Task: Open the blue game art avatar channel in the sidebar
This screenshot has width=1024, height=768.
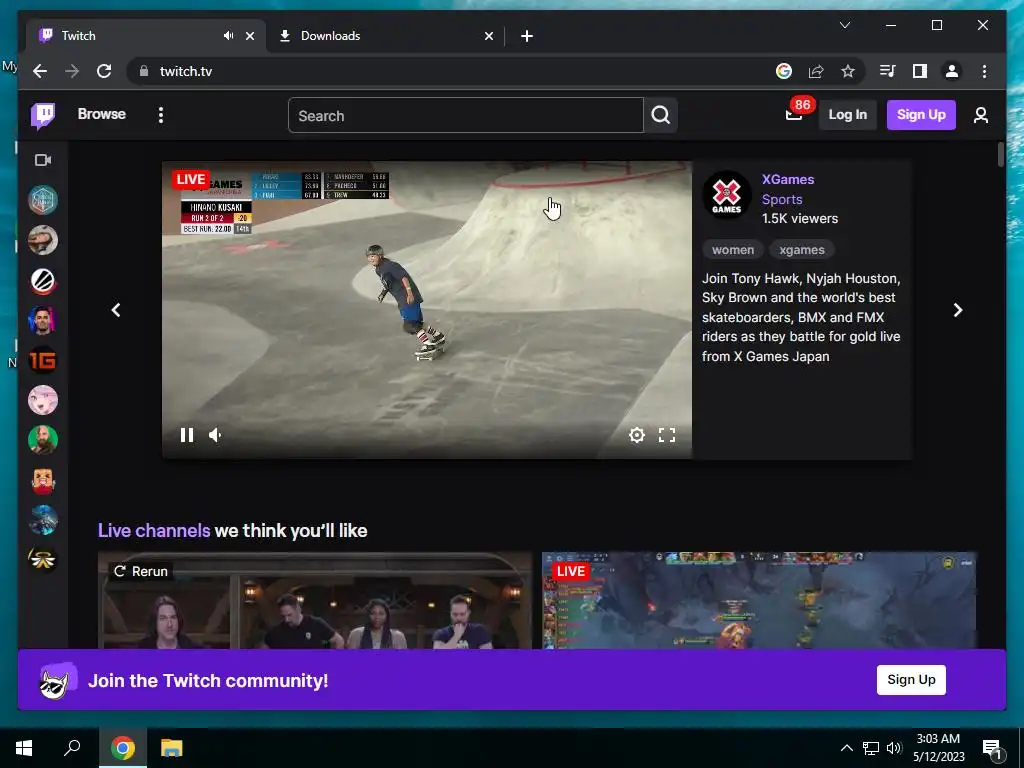Action: [43, 520]
